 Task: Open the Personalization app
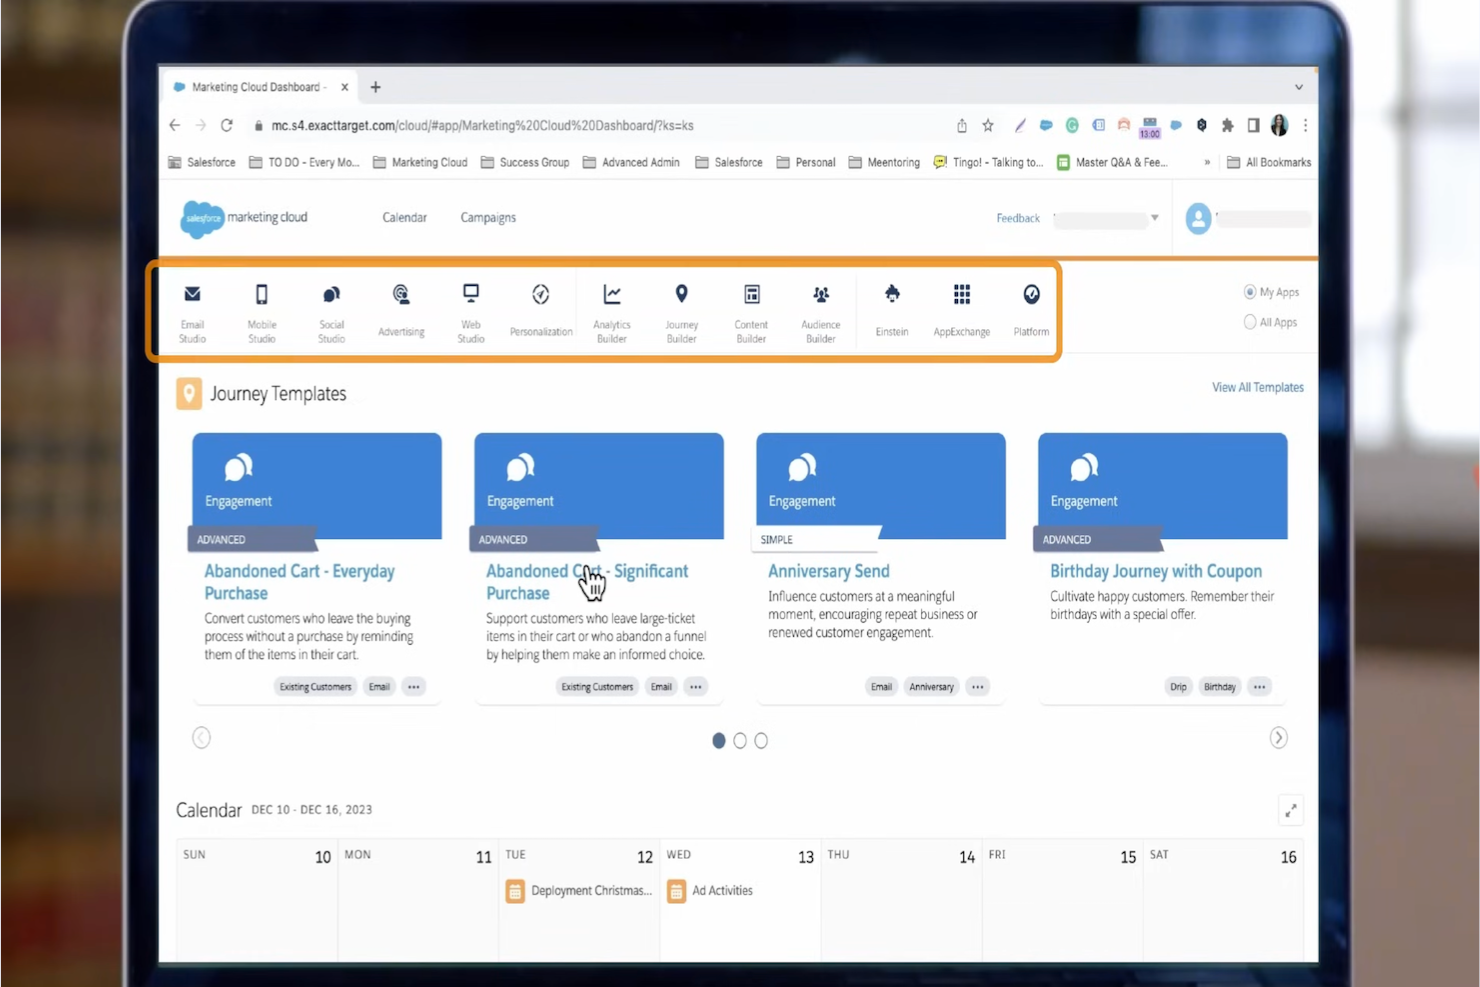point(541,311)
